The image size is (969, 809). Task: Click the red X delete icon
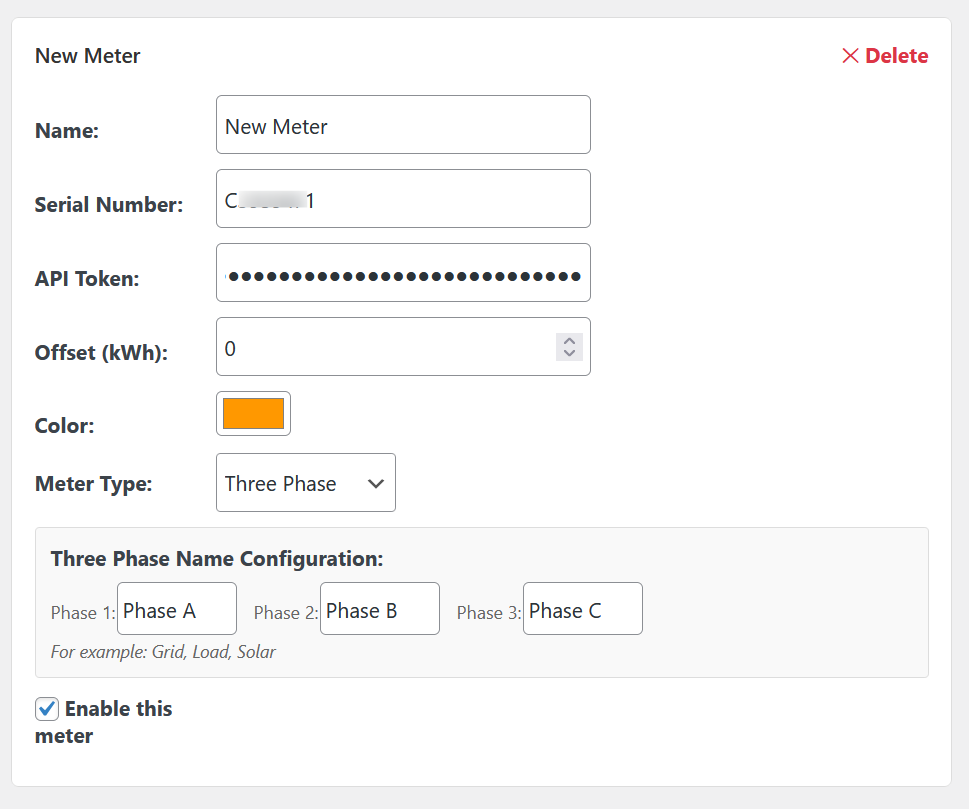[x=850, y=56]
